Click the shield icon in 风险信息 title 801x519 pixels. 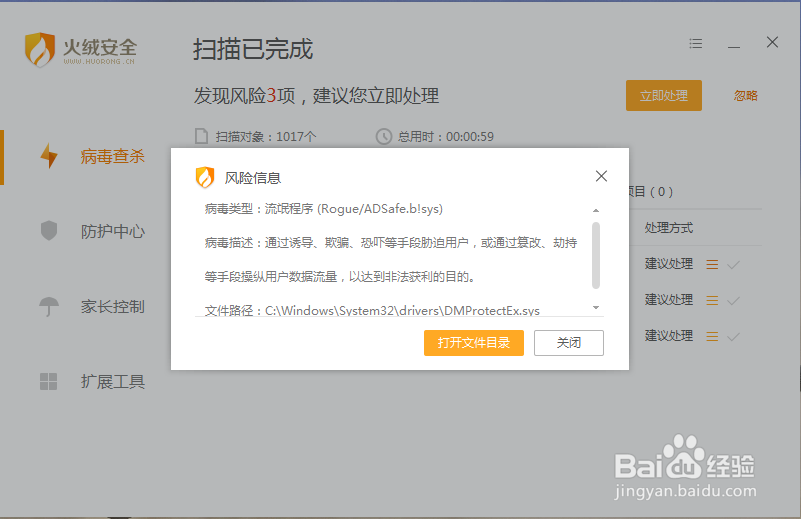(x=205, y=177)
